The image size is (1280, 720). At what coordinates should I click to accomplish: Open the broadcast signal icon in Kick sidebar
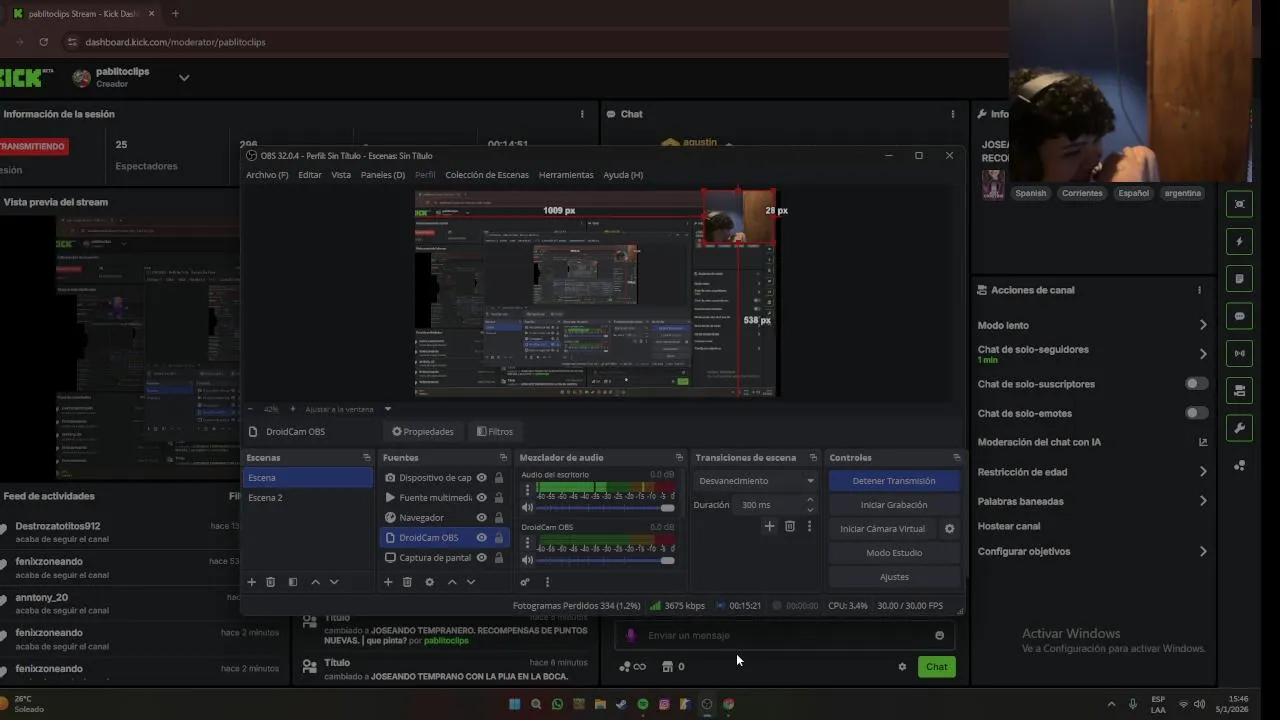(x=1239, y=353)
